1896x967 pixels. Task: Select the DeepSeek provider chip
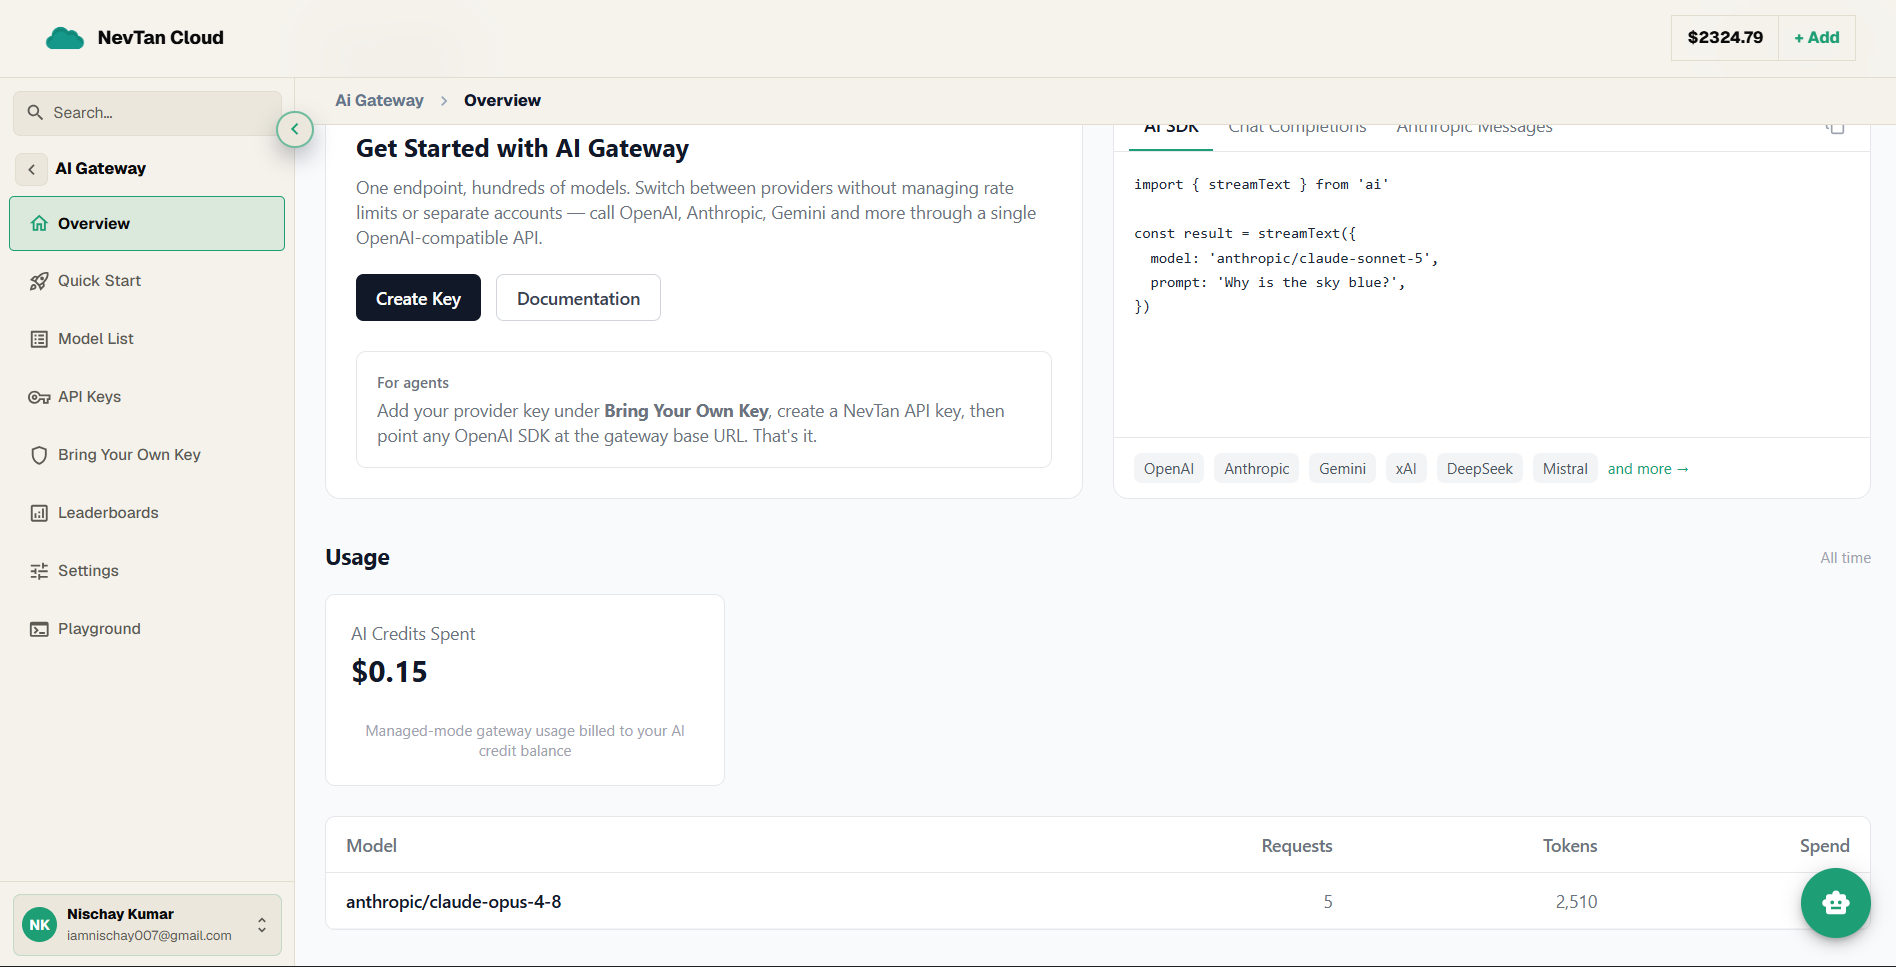tap(1480, 469)
